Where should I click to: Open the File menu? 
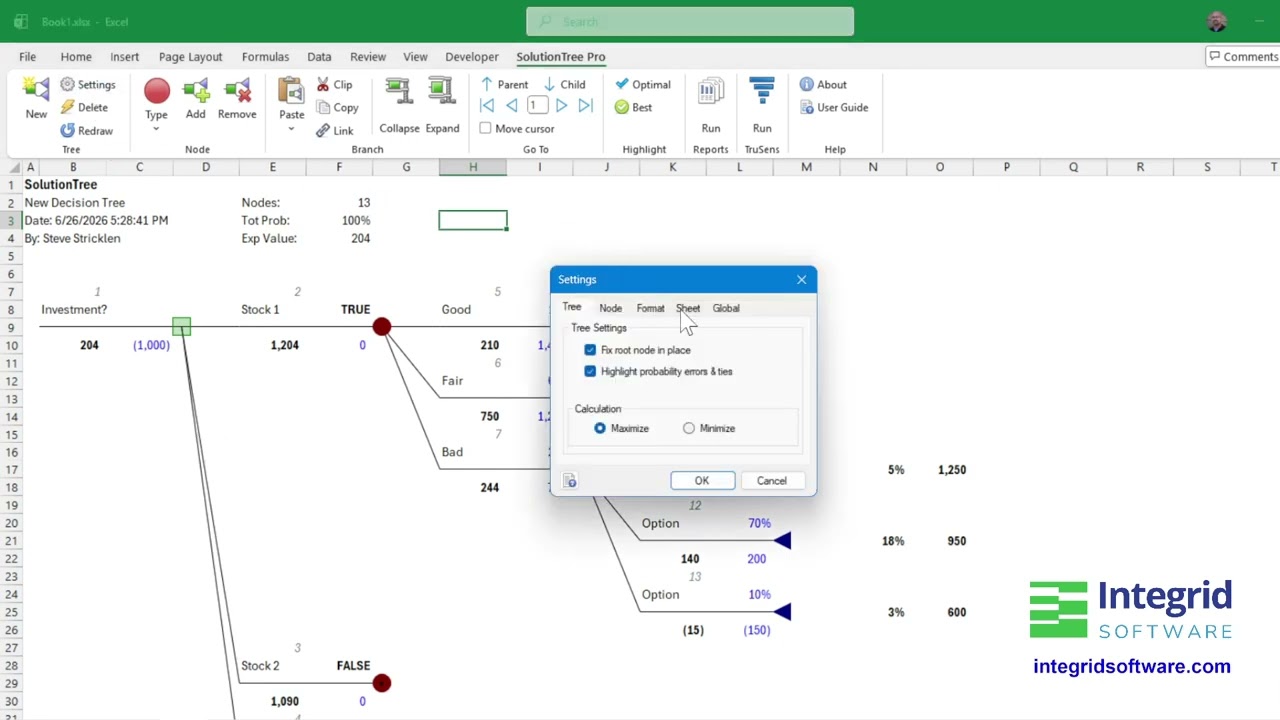(27, 57)
